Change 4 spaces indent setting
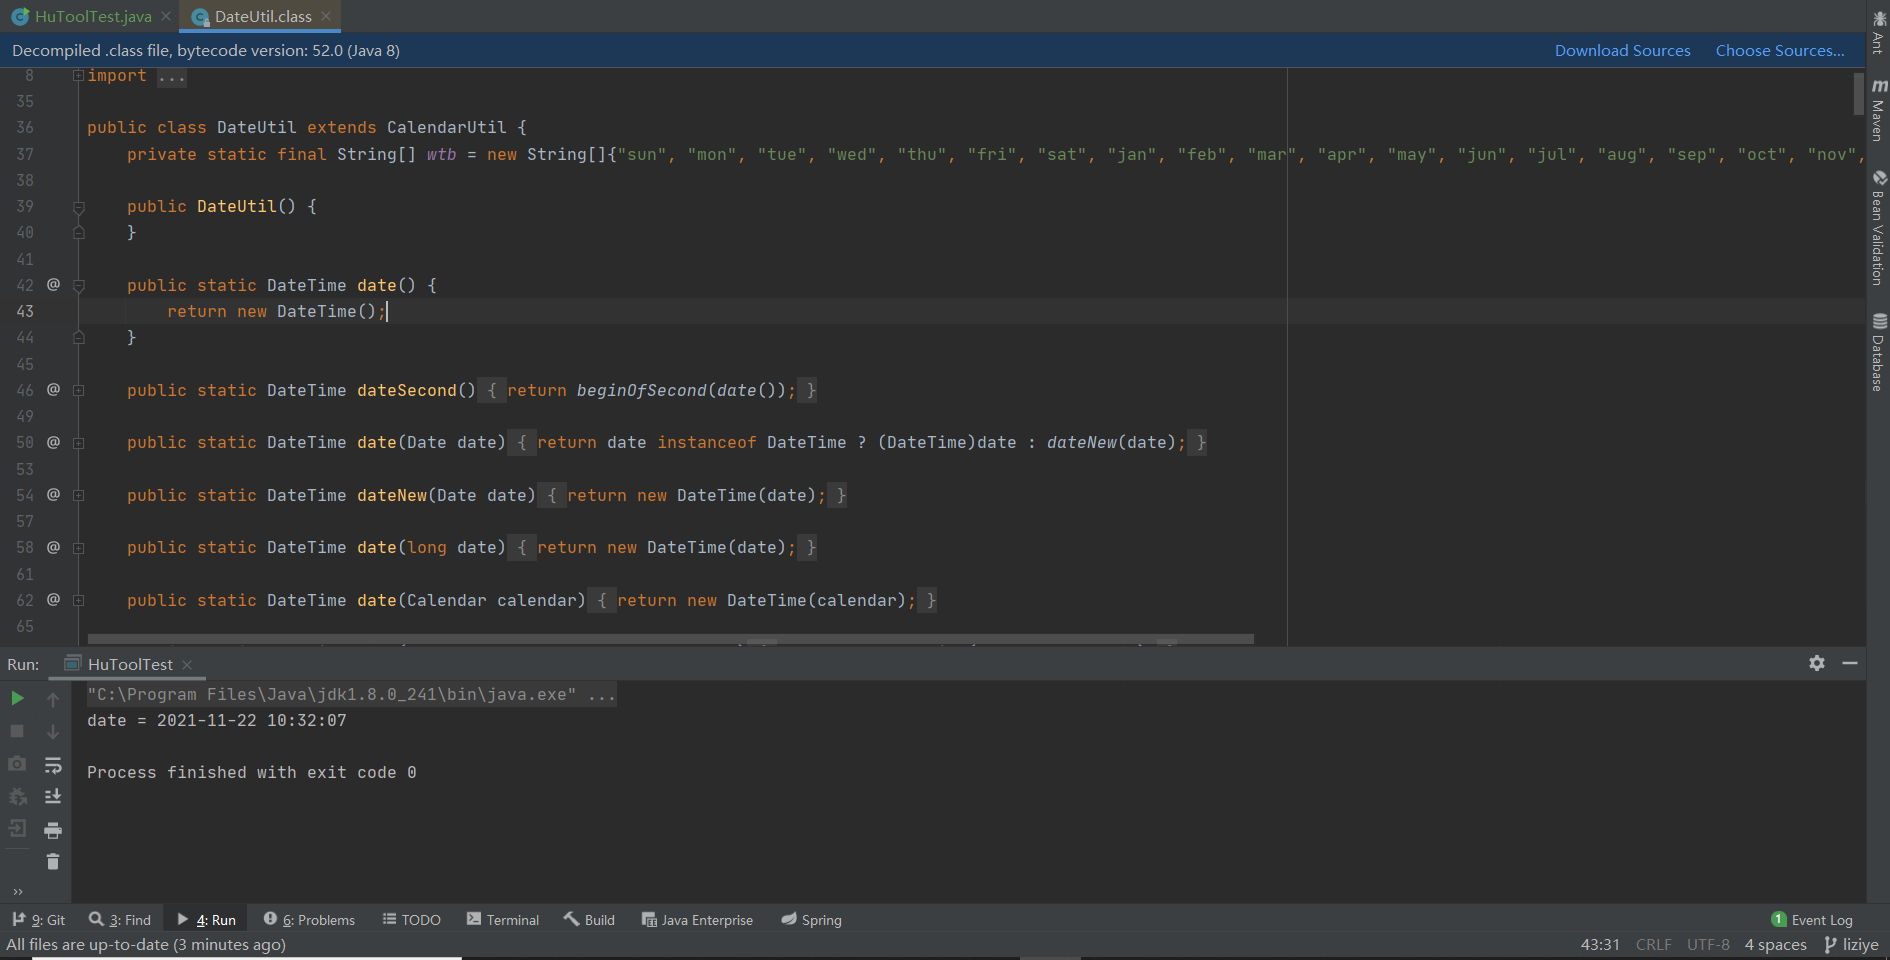Viewport: 1890px width, 960px height. (x=1775, y=944)
